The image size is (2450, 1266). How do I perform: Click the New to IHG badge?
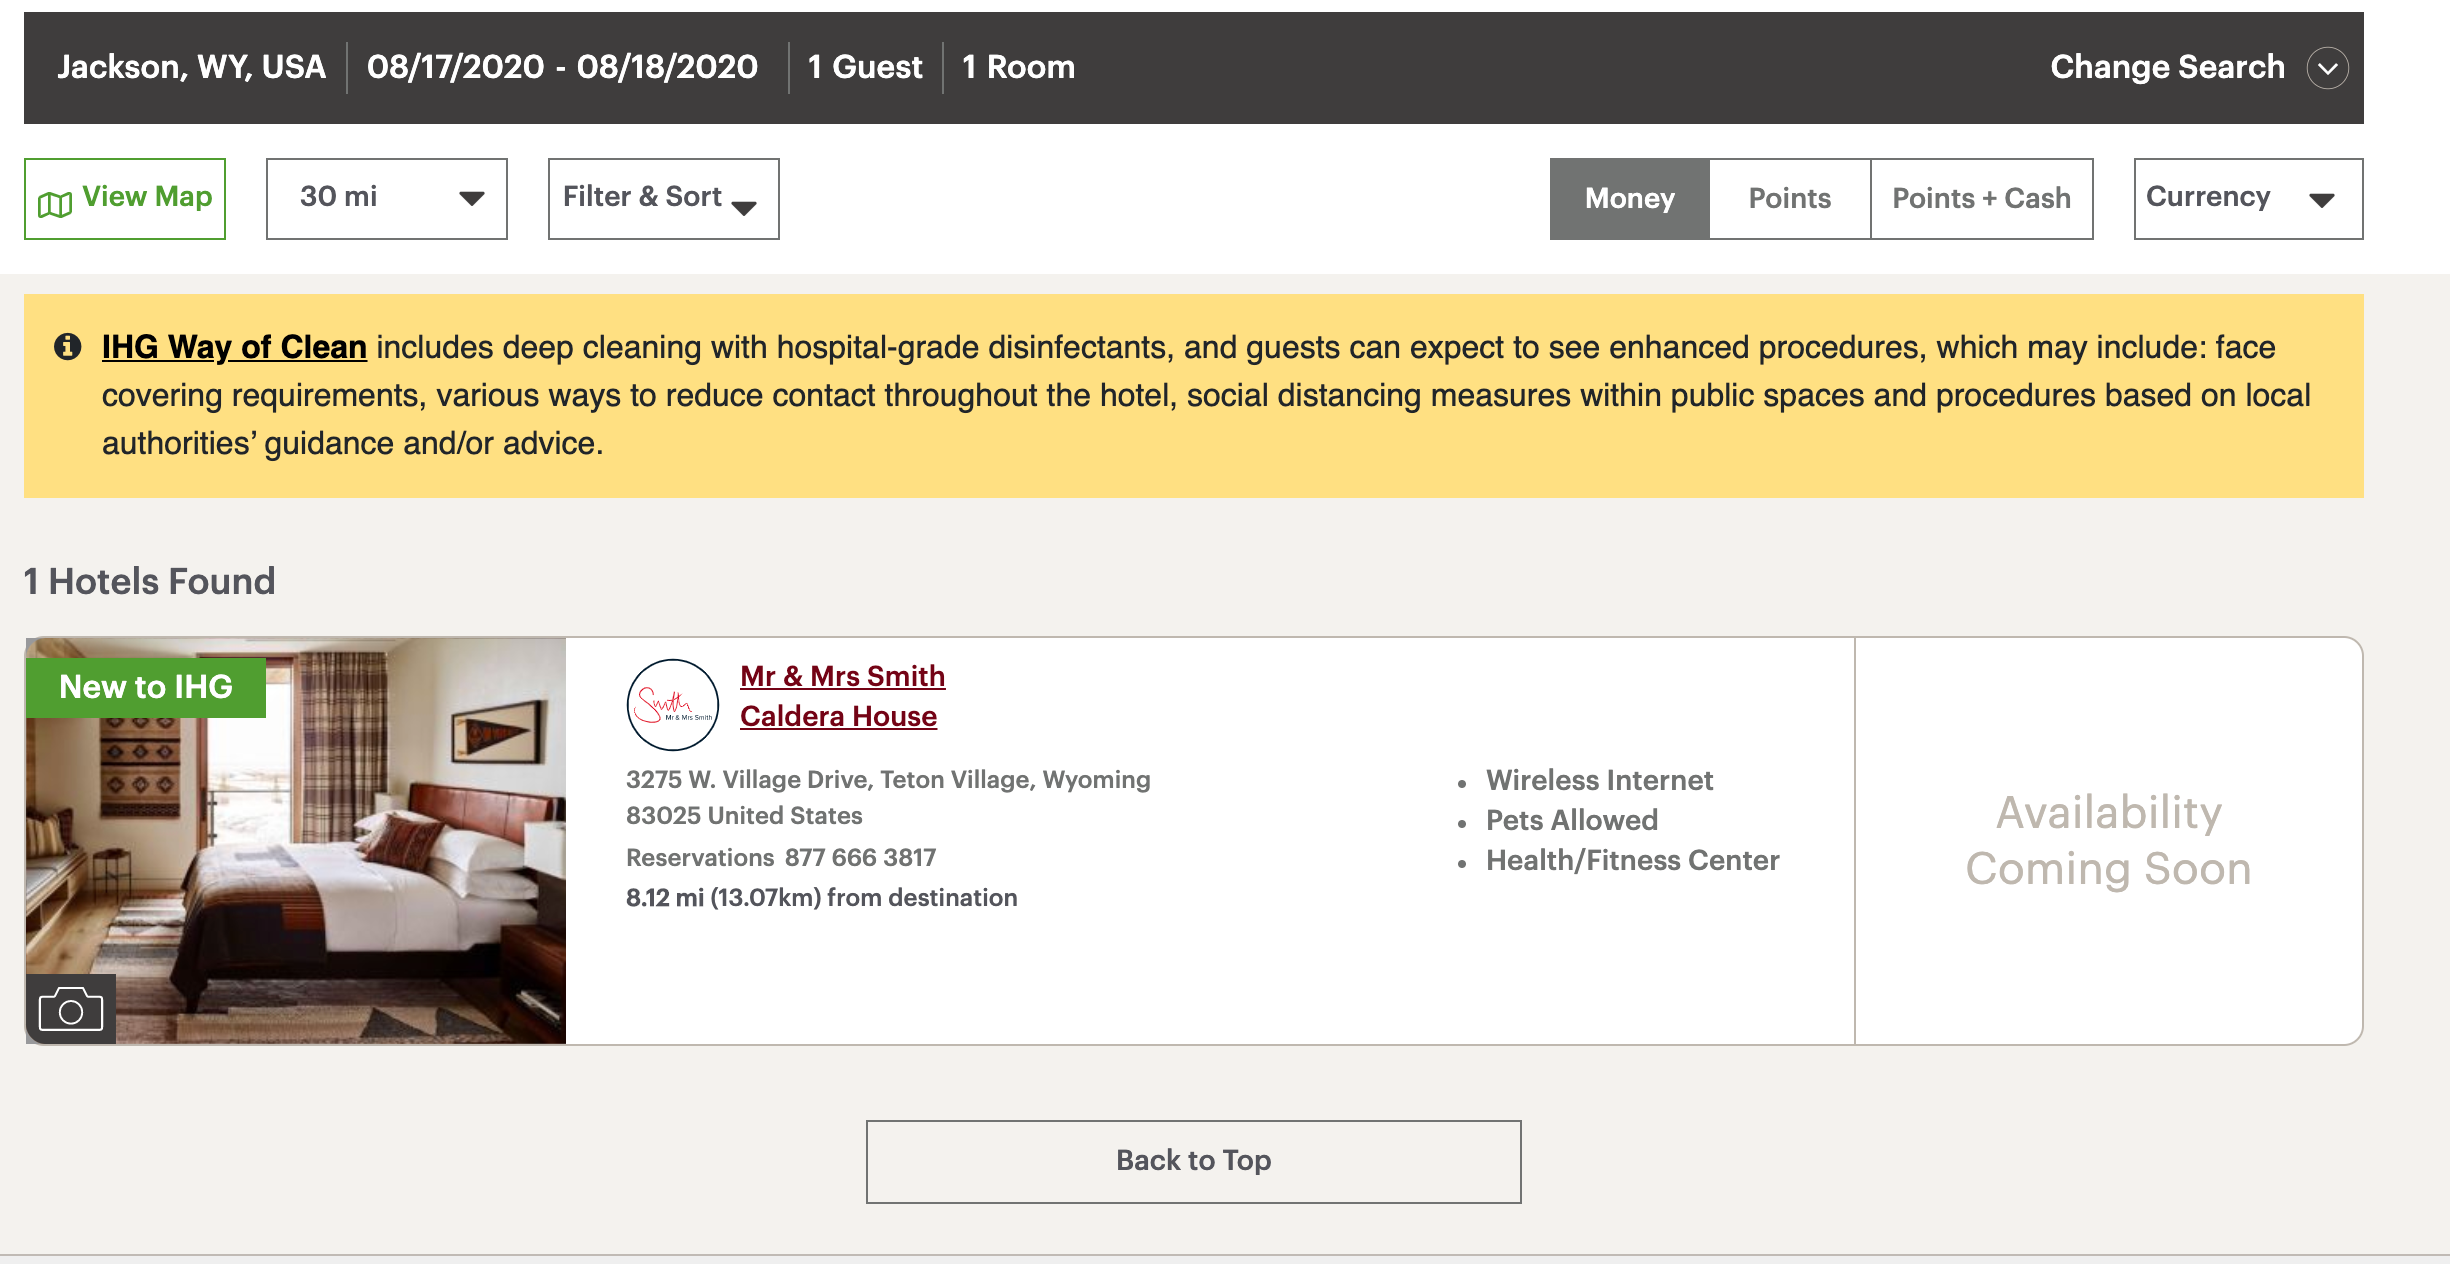coord(146,687)
